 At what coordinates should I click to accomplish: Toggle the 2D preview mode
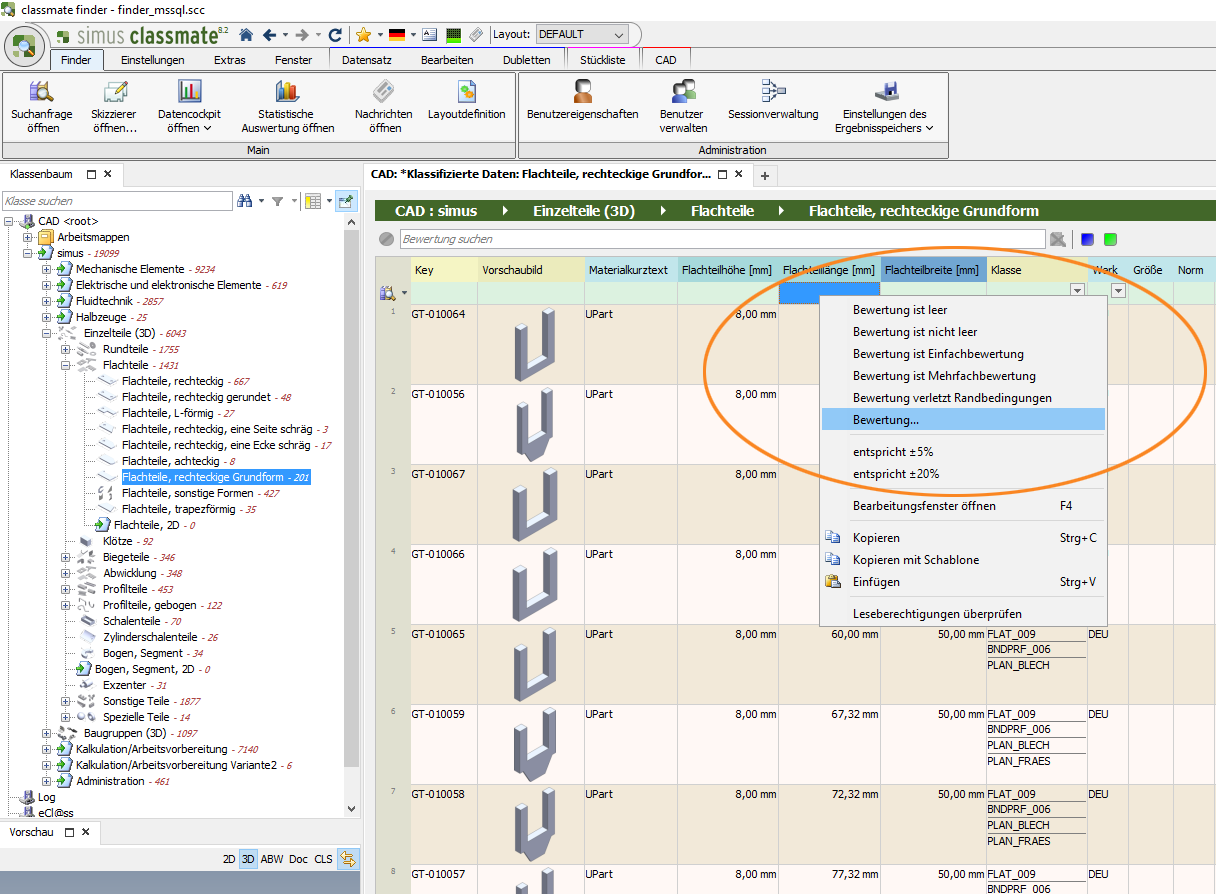click(229, 859)
